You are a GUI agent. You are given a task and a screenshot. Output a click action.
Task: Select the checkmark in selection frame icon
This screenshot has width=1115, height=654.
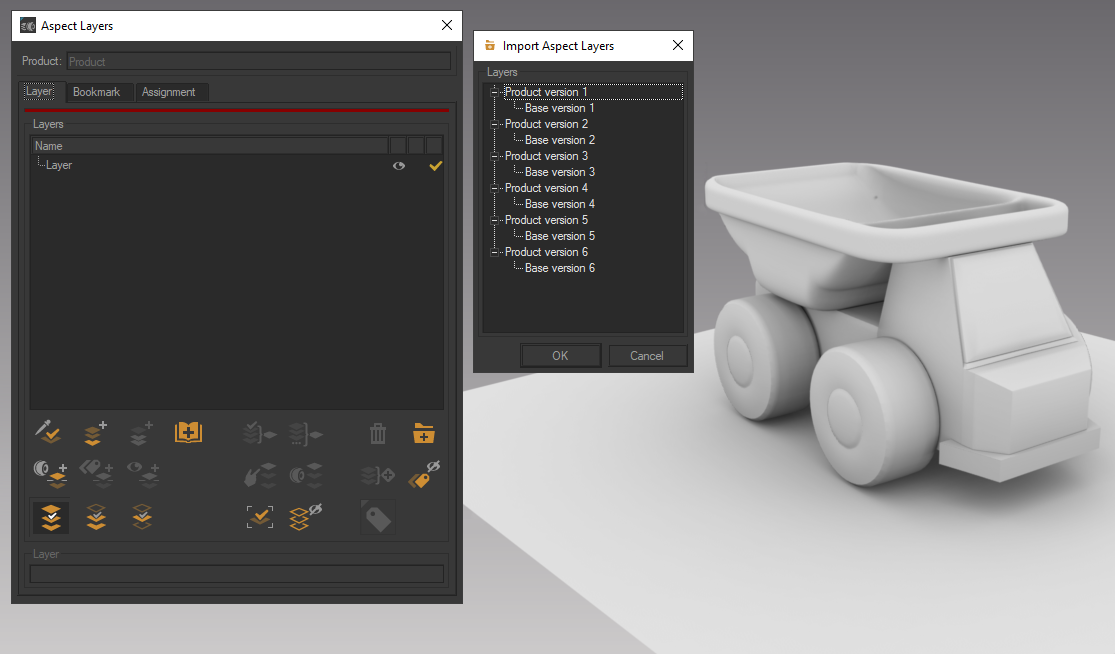click(x=260, y=517)
